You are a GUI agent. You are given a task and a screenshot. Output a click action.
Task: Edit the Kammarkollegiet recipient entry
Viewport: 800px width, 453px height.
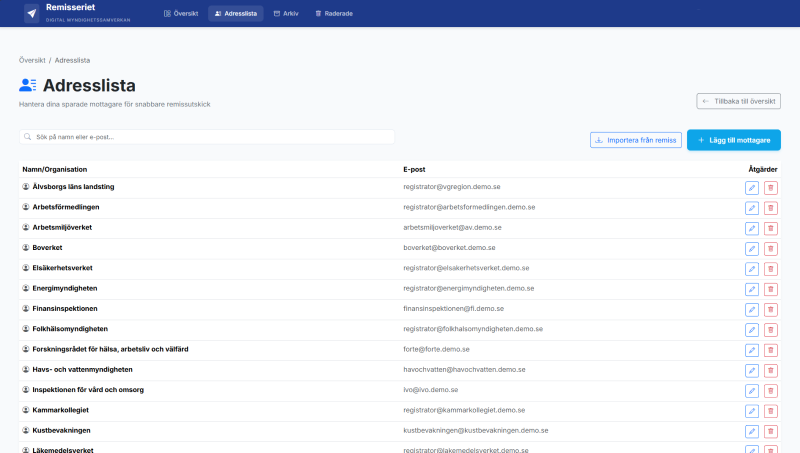(752, 411)
